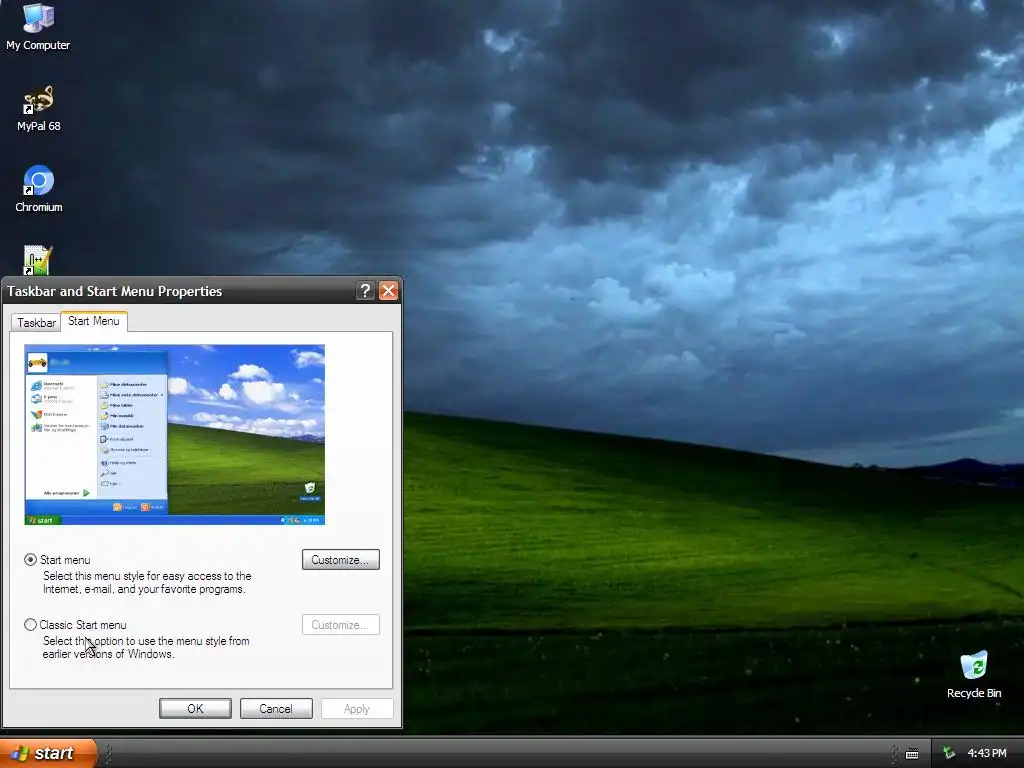Viewport: 1024px width, 768px height.
Task: Open the My Computer desktop icon
Action: 38,26
